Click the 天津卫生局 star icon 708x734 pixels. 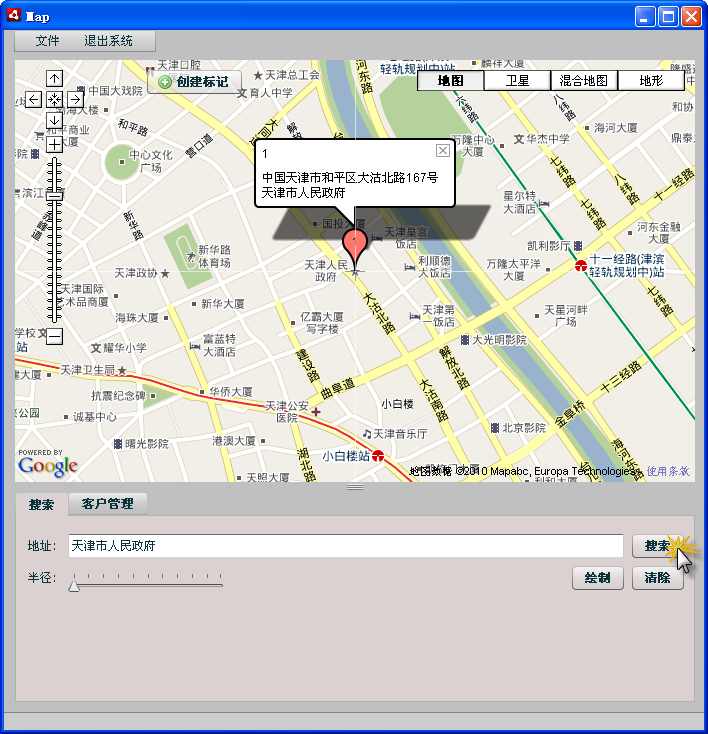click(122, 370)
